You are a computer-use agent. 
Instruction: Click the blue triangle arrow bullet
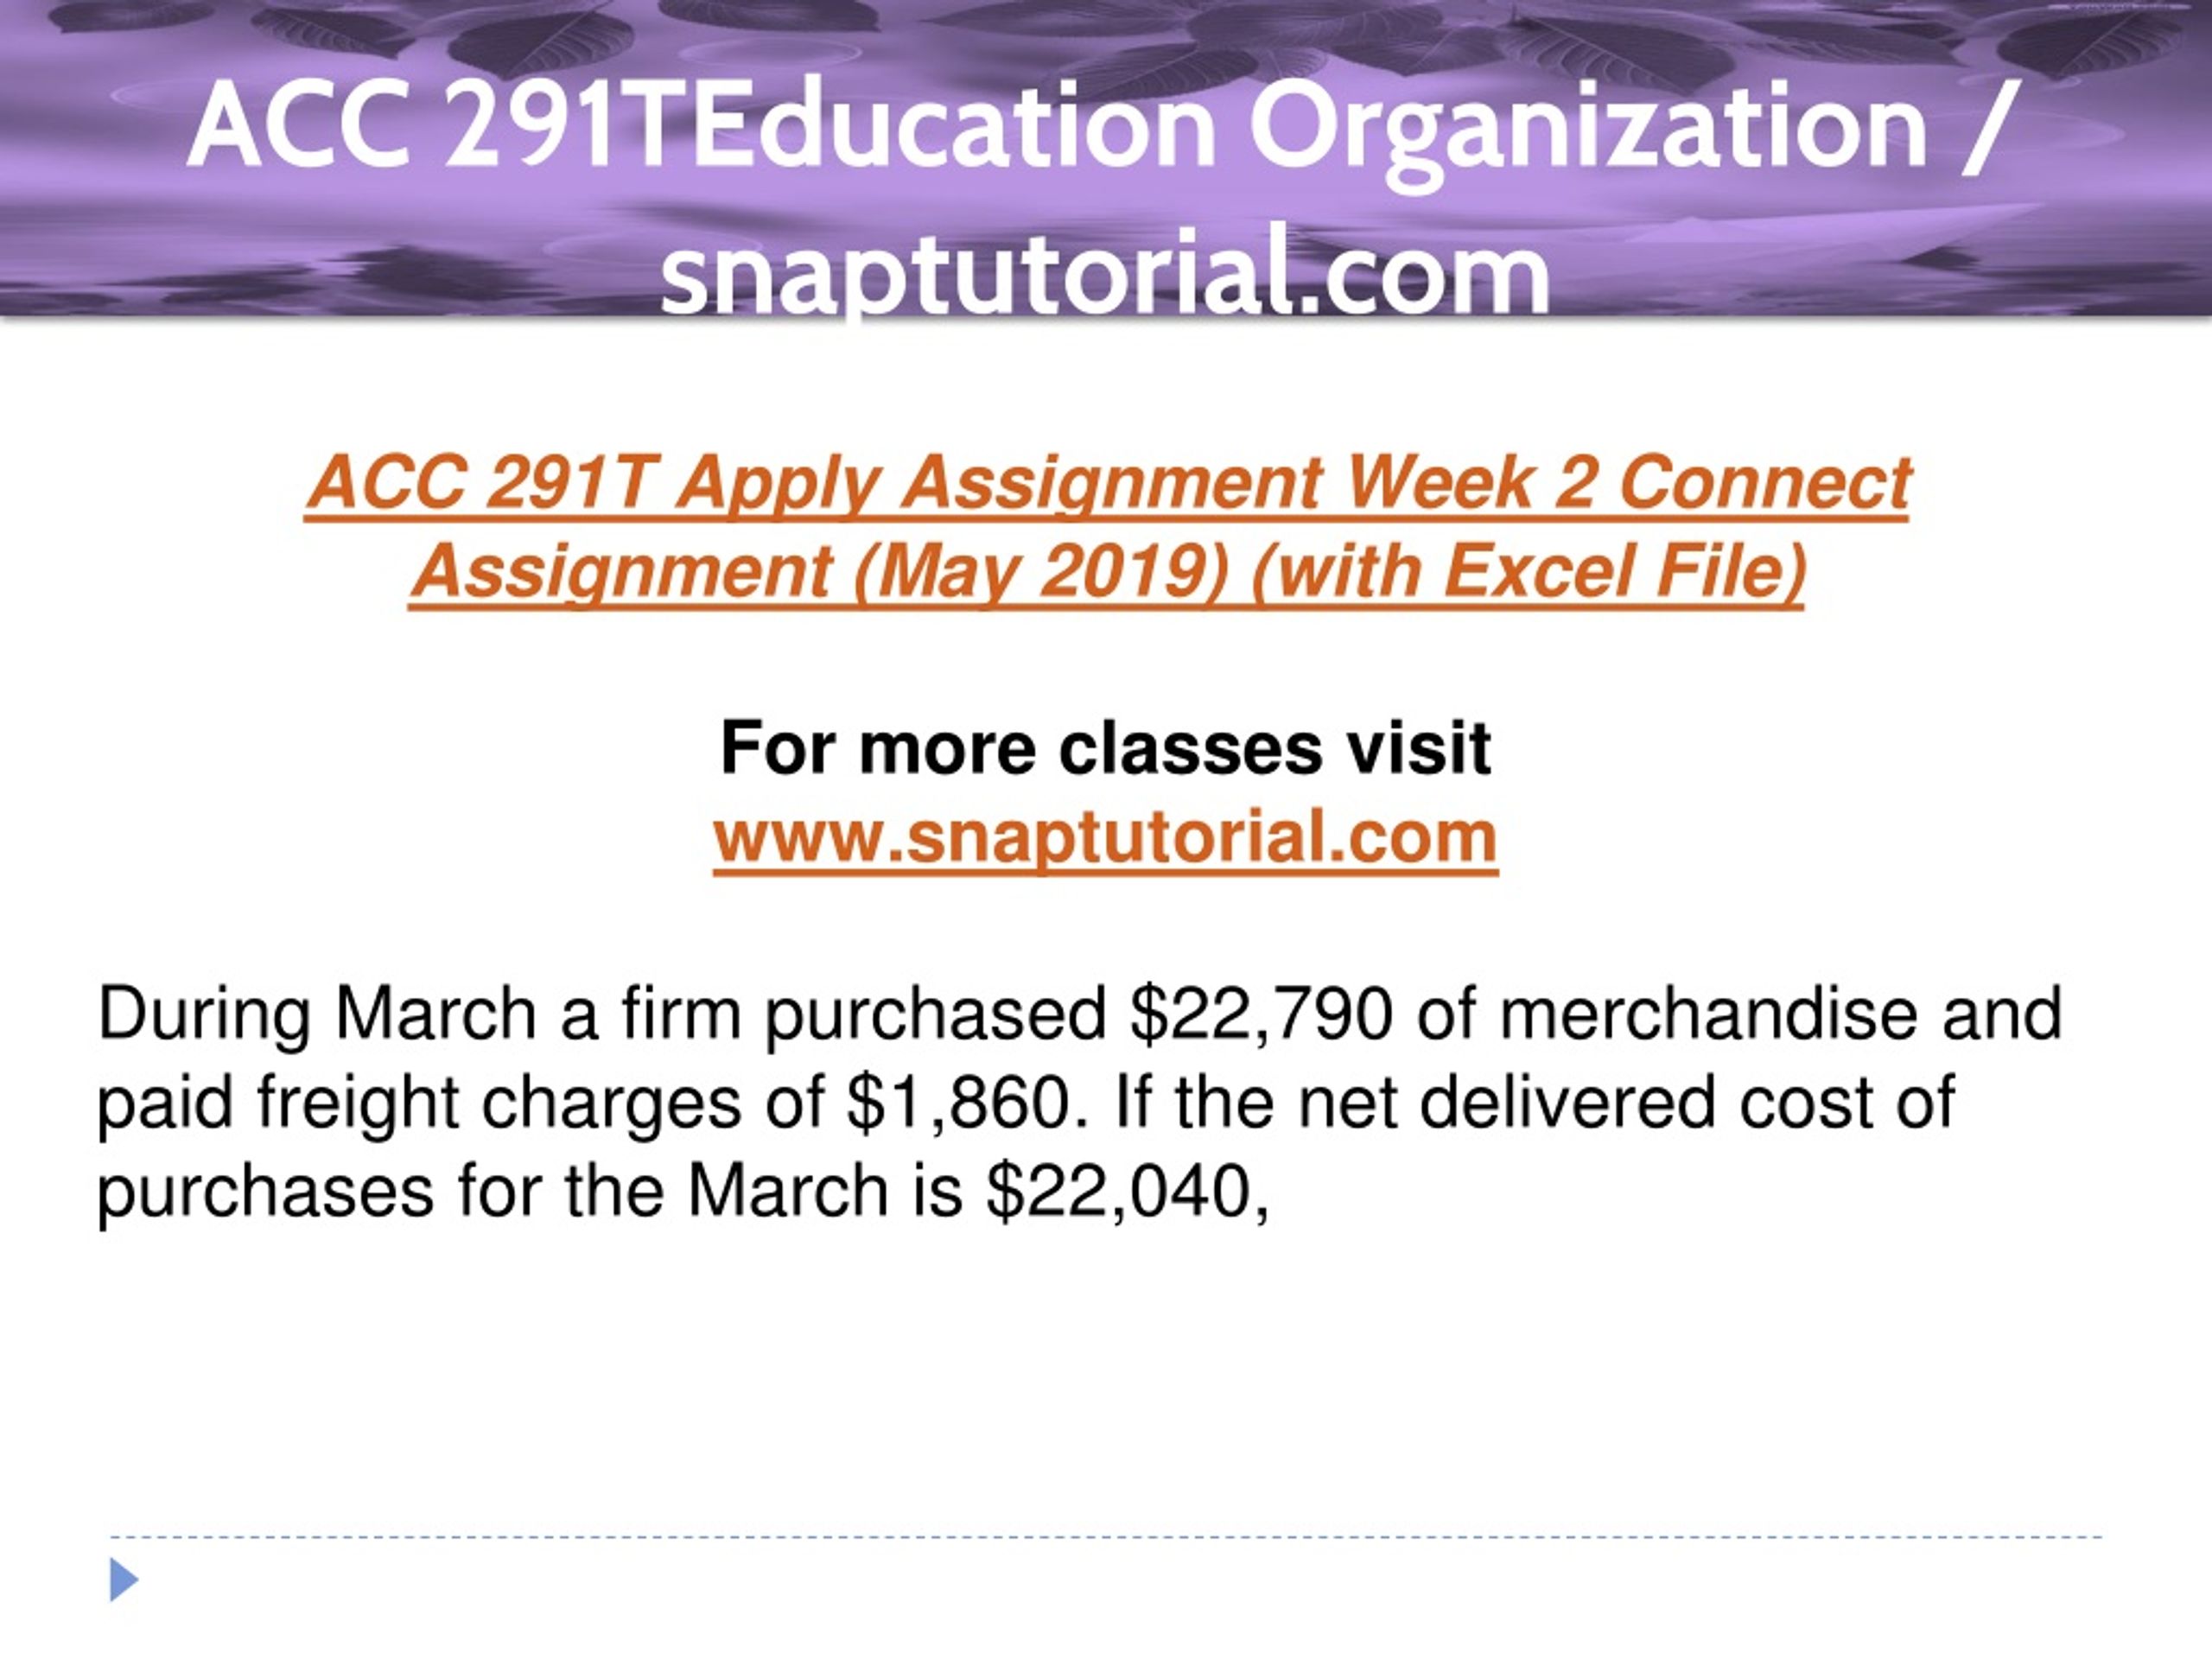coord(124,1581)
